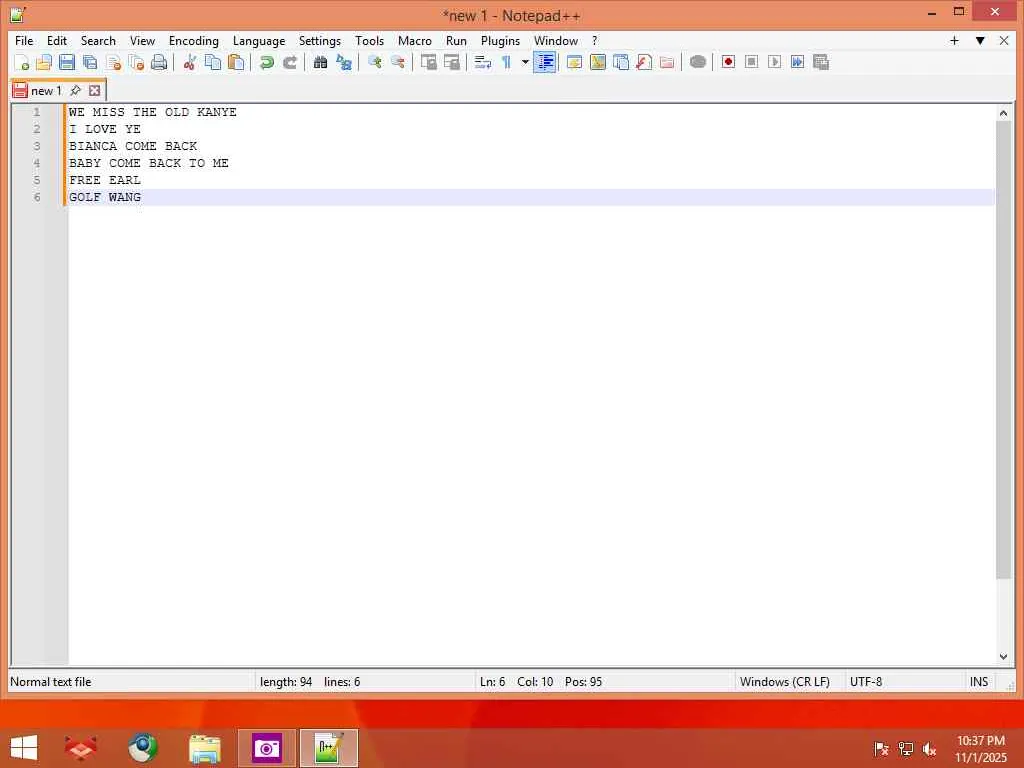Open the document list down-arrow at menu bar right
The width and height of the screenshot is (1024, 768).
coord(980,40)
